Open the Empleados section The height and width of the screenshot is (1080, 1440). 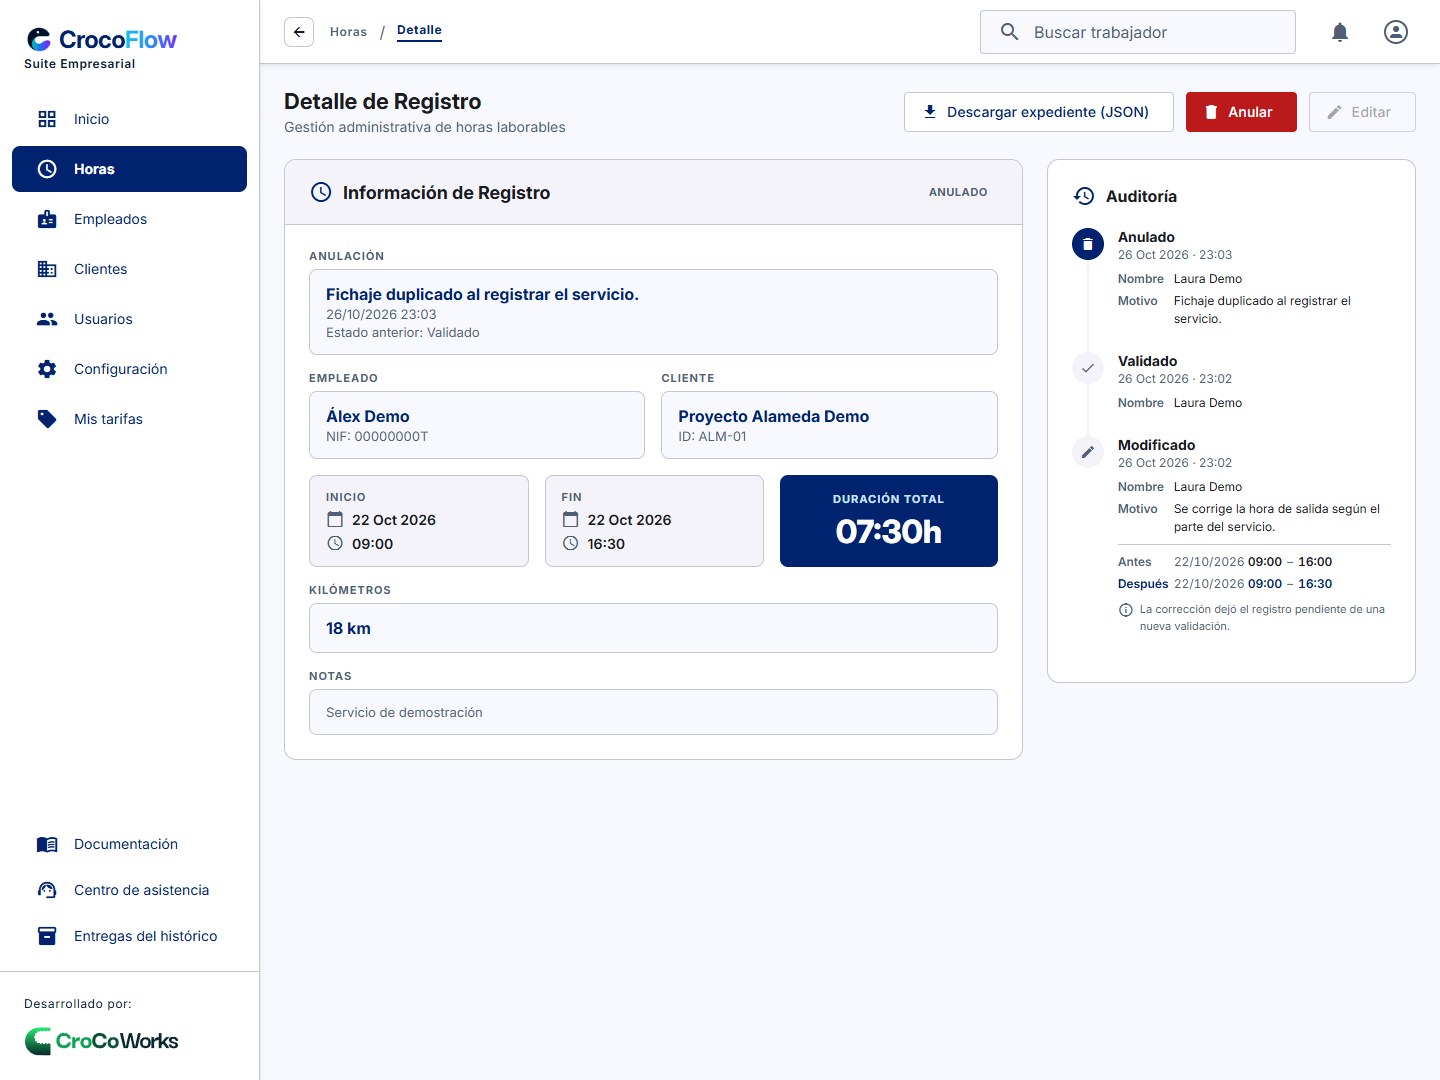tap(129, 219)
